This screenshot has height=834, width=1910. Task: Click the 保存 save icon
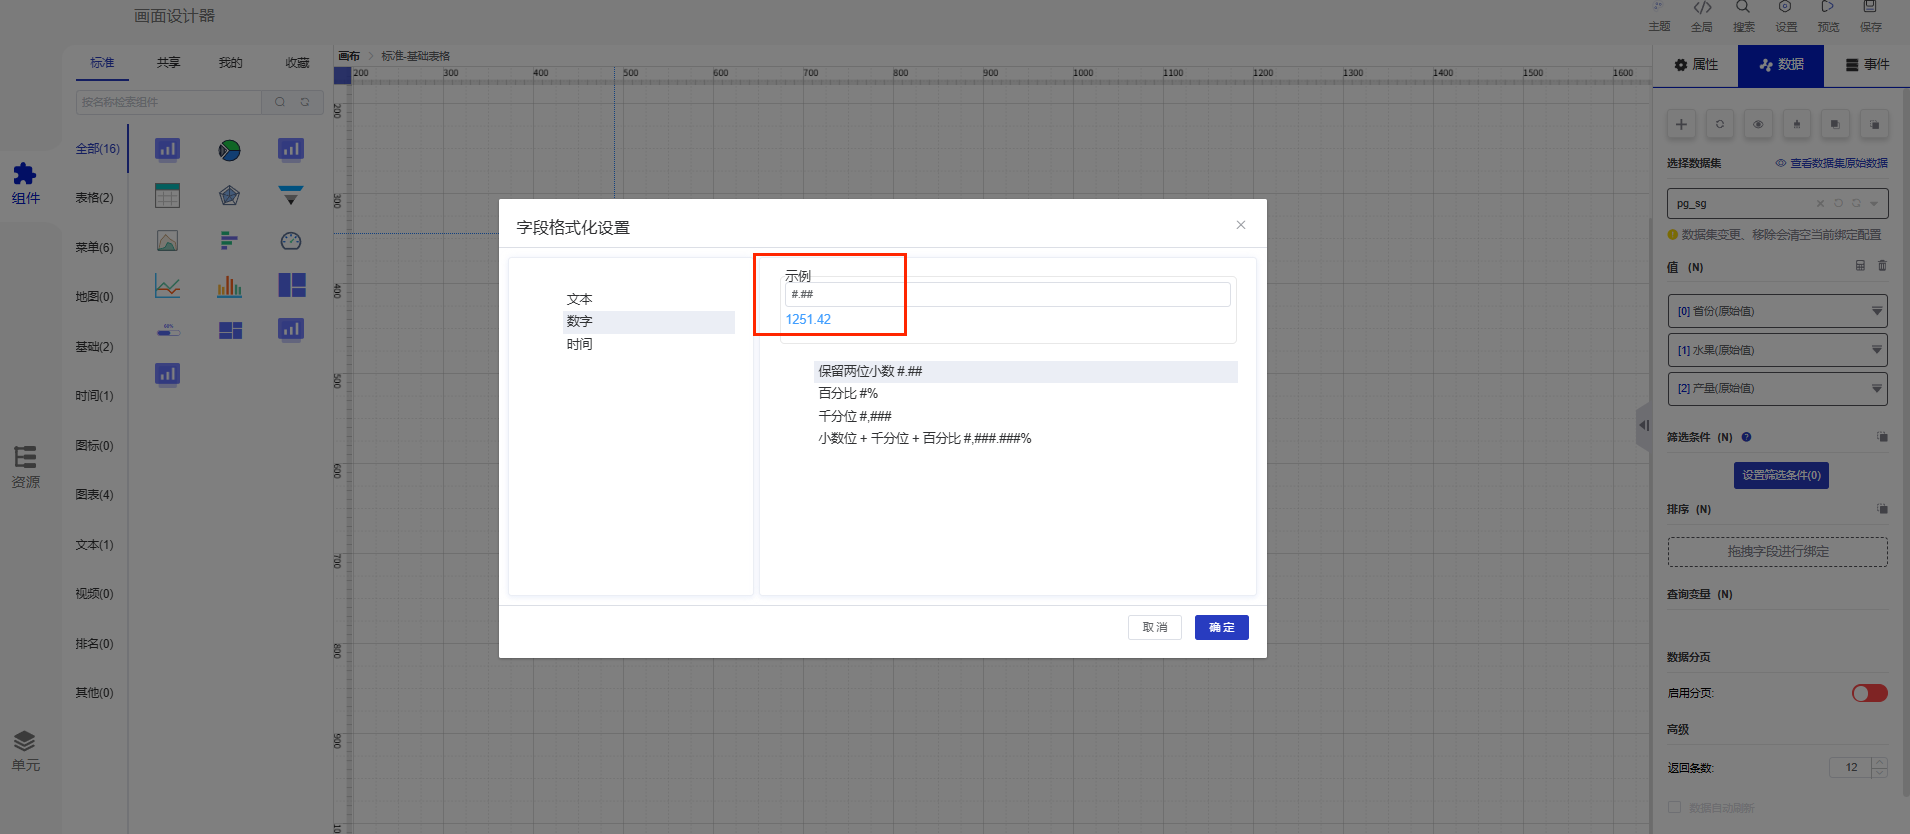[x=1871, y=16]
